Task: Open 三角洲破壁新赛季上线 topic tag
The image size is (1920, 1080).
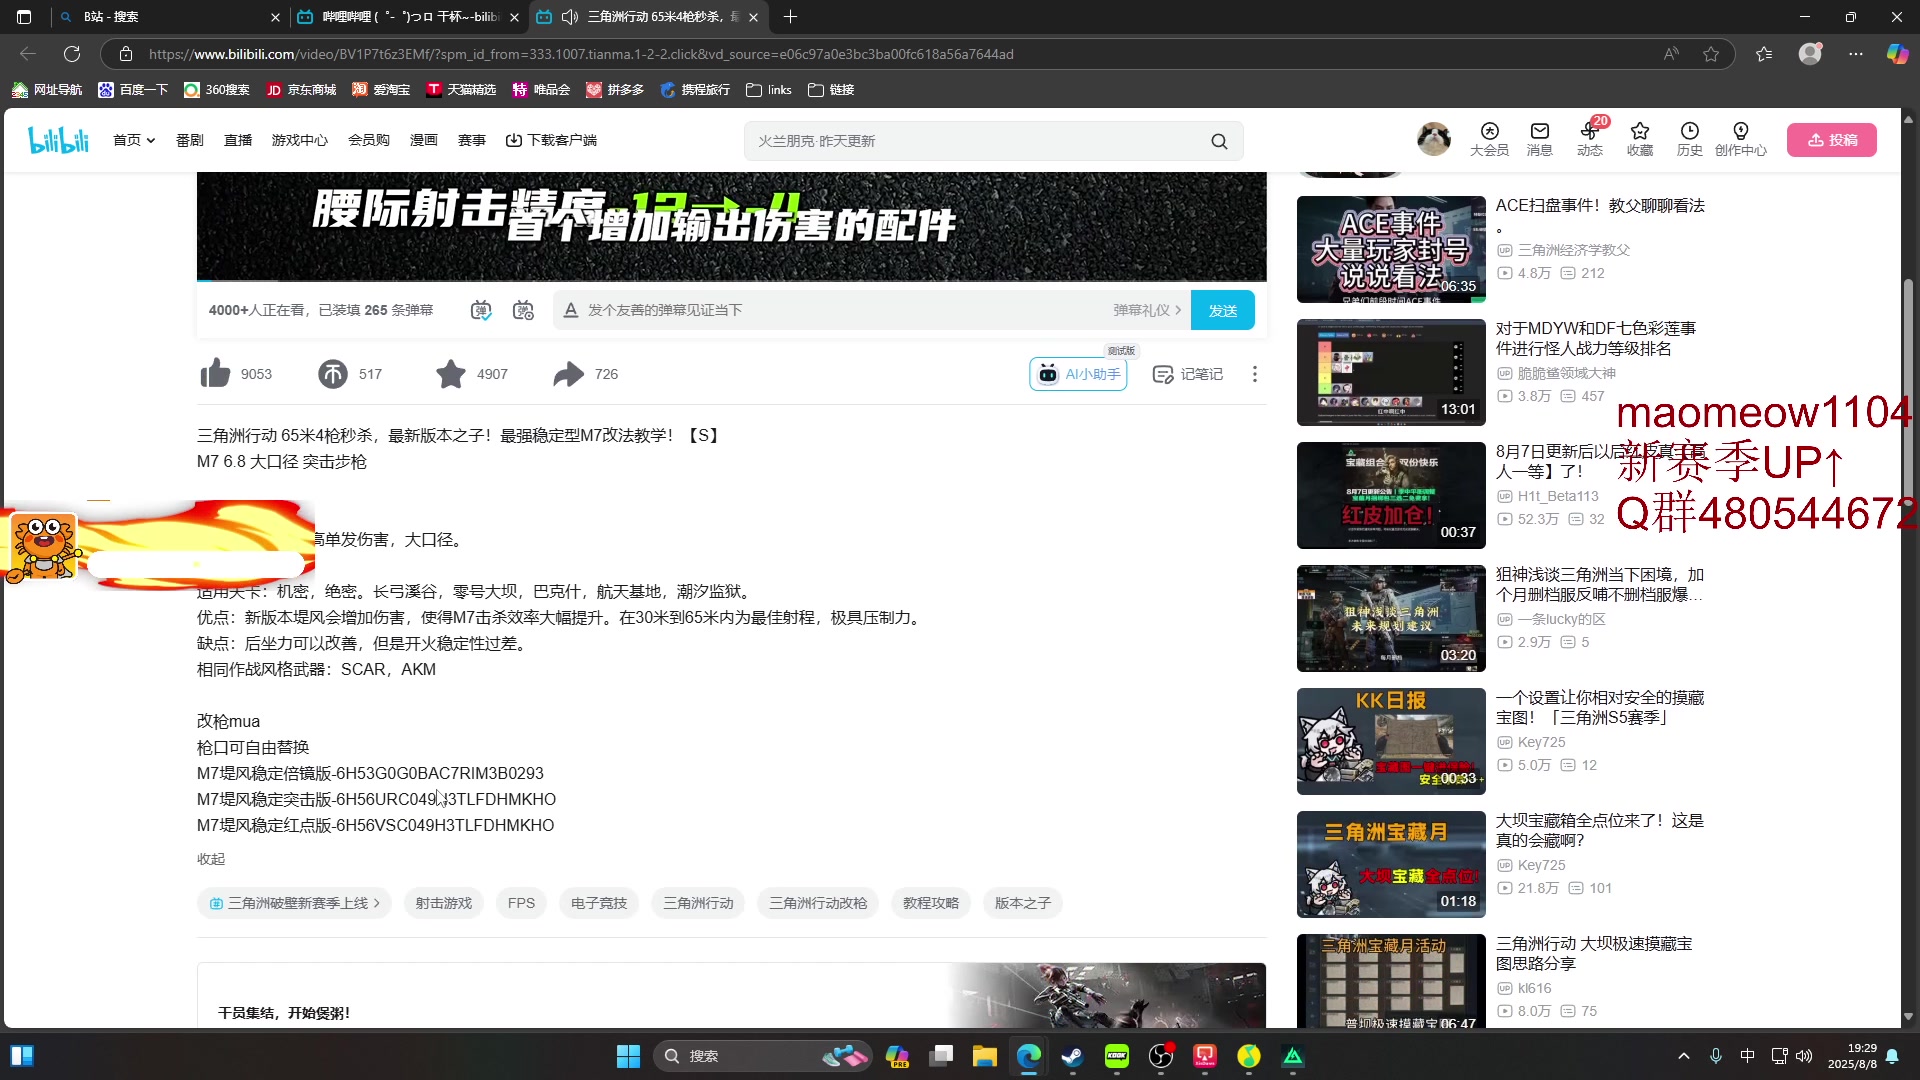Action: click(x=294, y=903)
